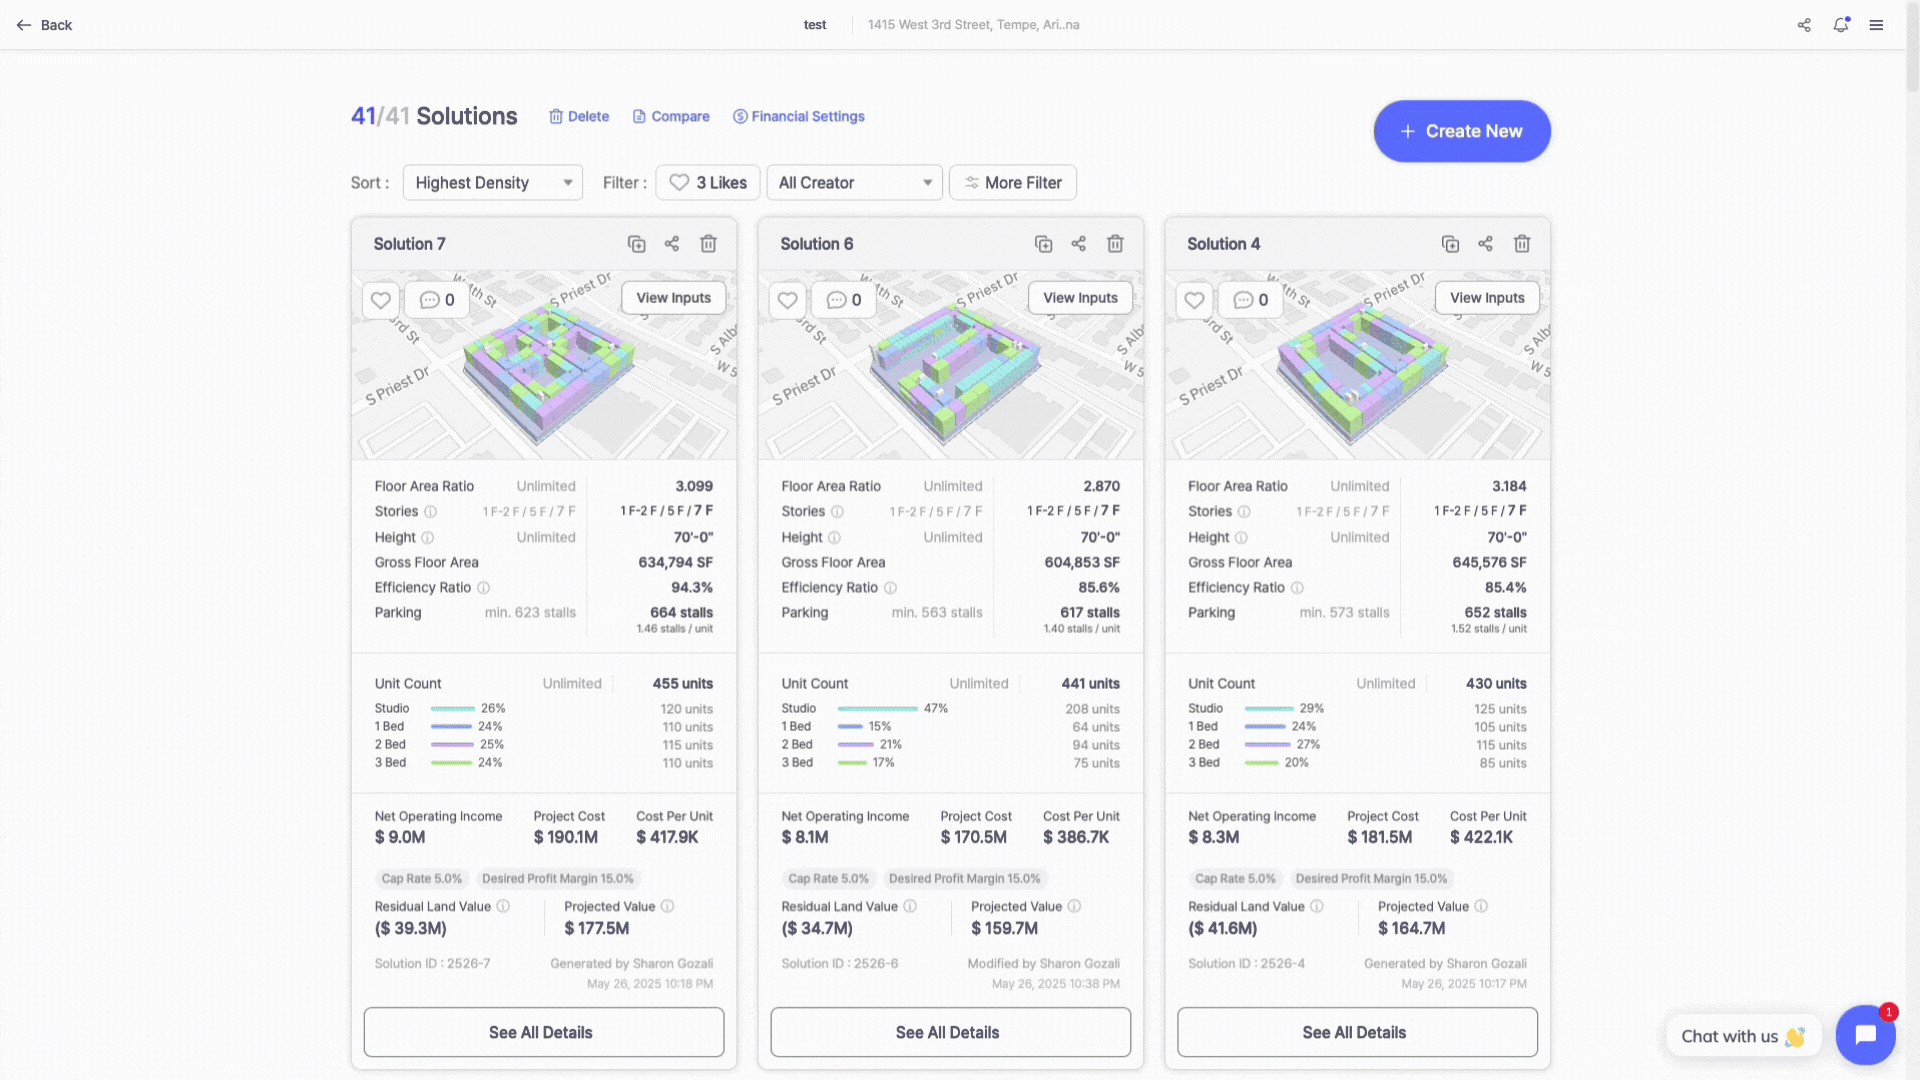The width and height of the screenshot is (1920, 1080).
Task: Click the info icon beside Efficiency Ratio in Solution 6
Action: point(890,588)
